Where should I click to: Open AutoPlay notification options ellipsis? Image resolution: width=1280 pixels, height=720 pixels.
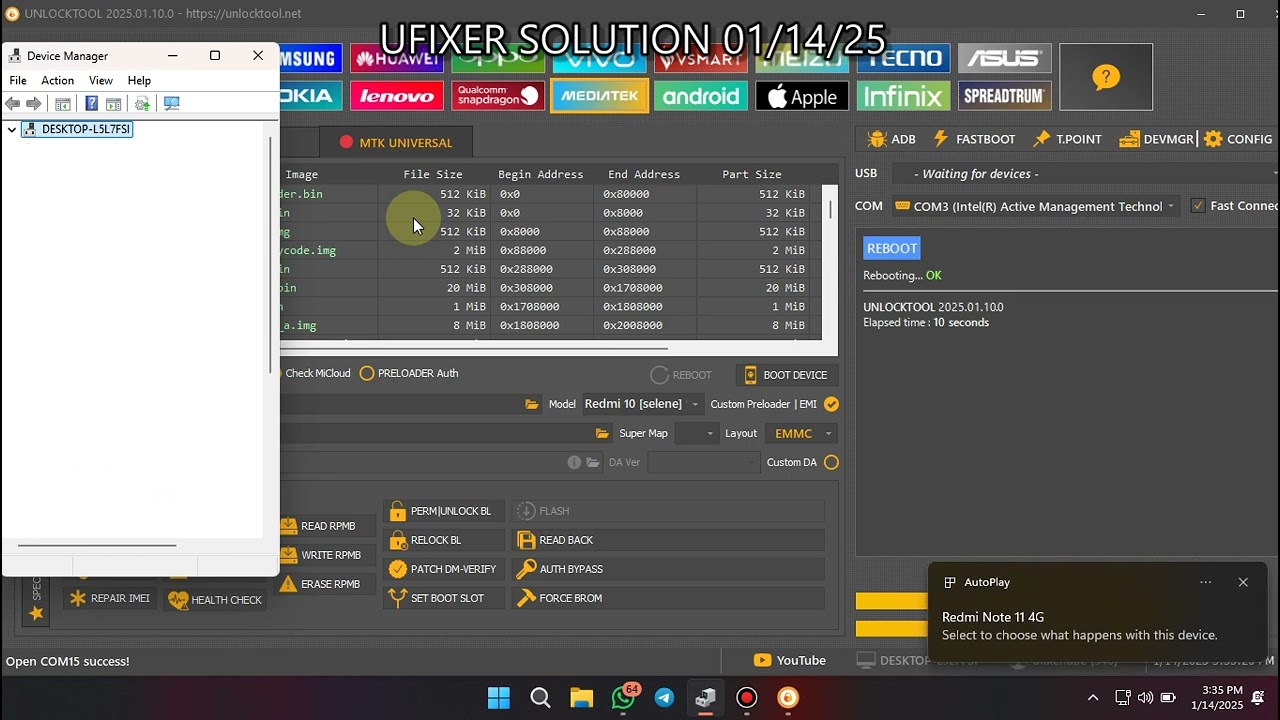click(1206, 582)
